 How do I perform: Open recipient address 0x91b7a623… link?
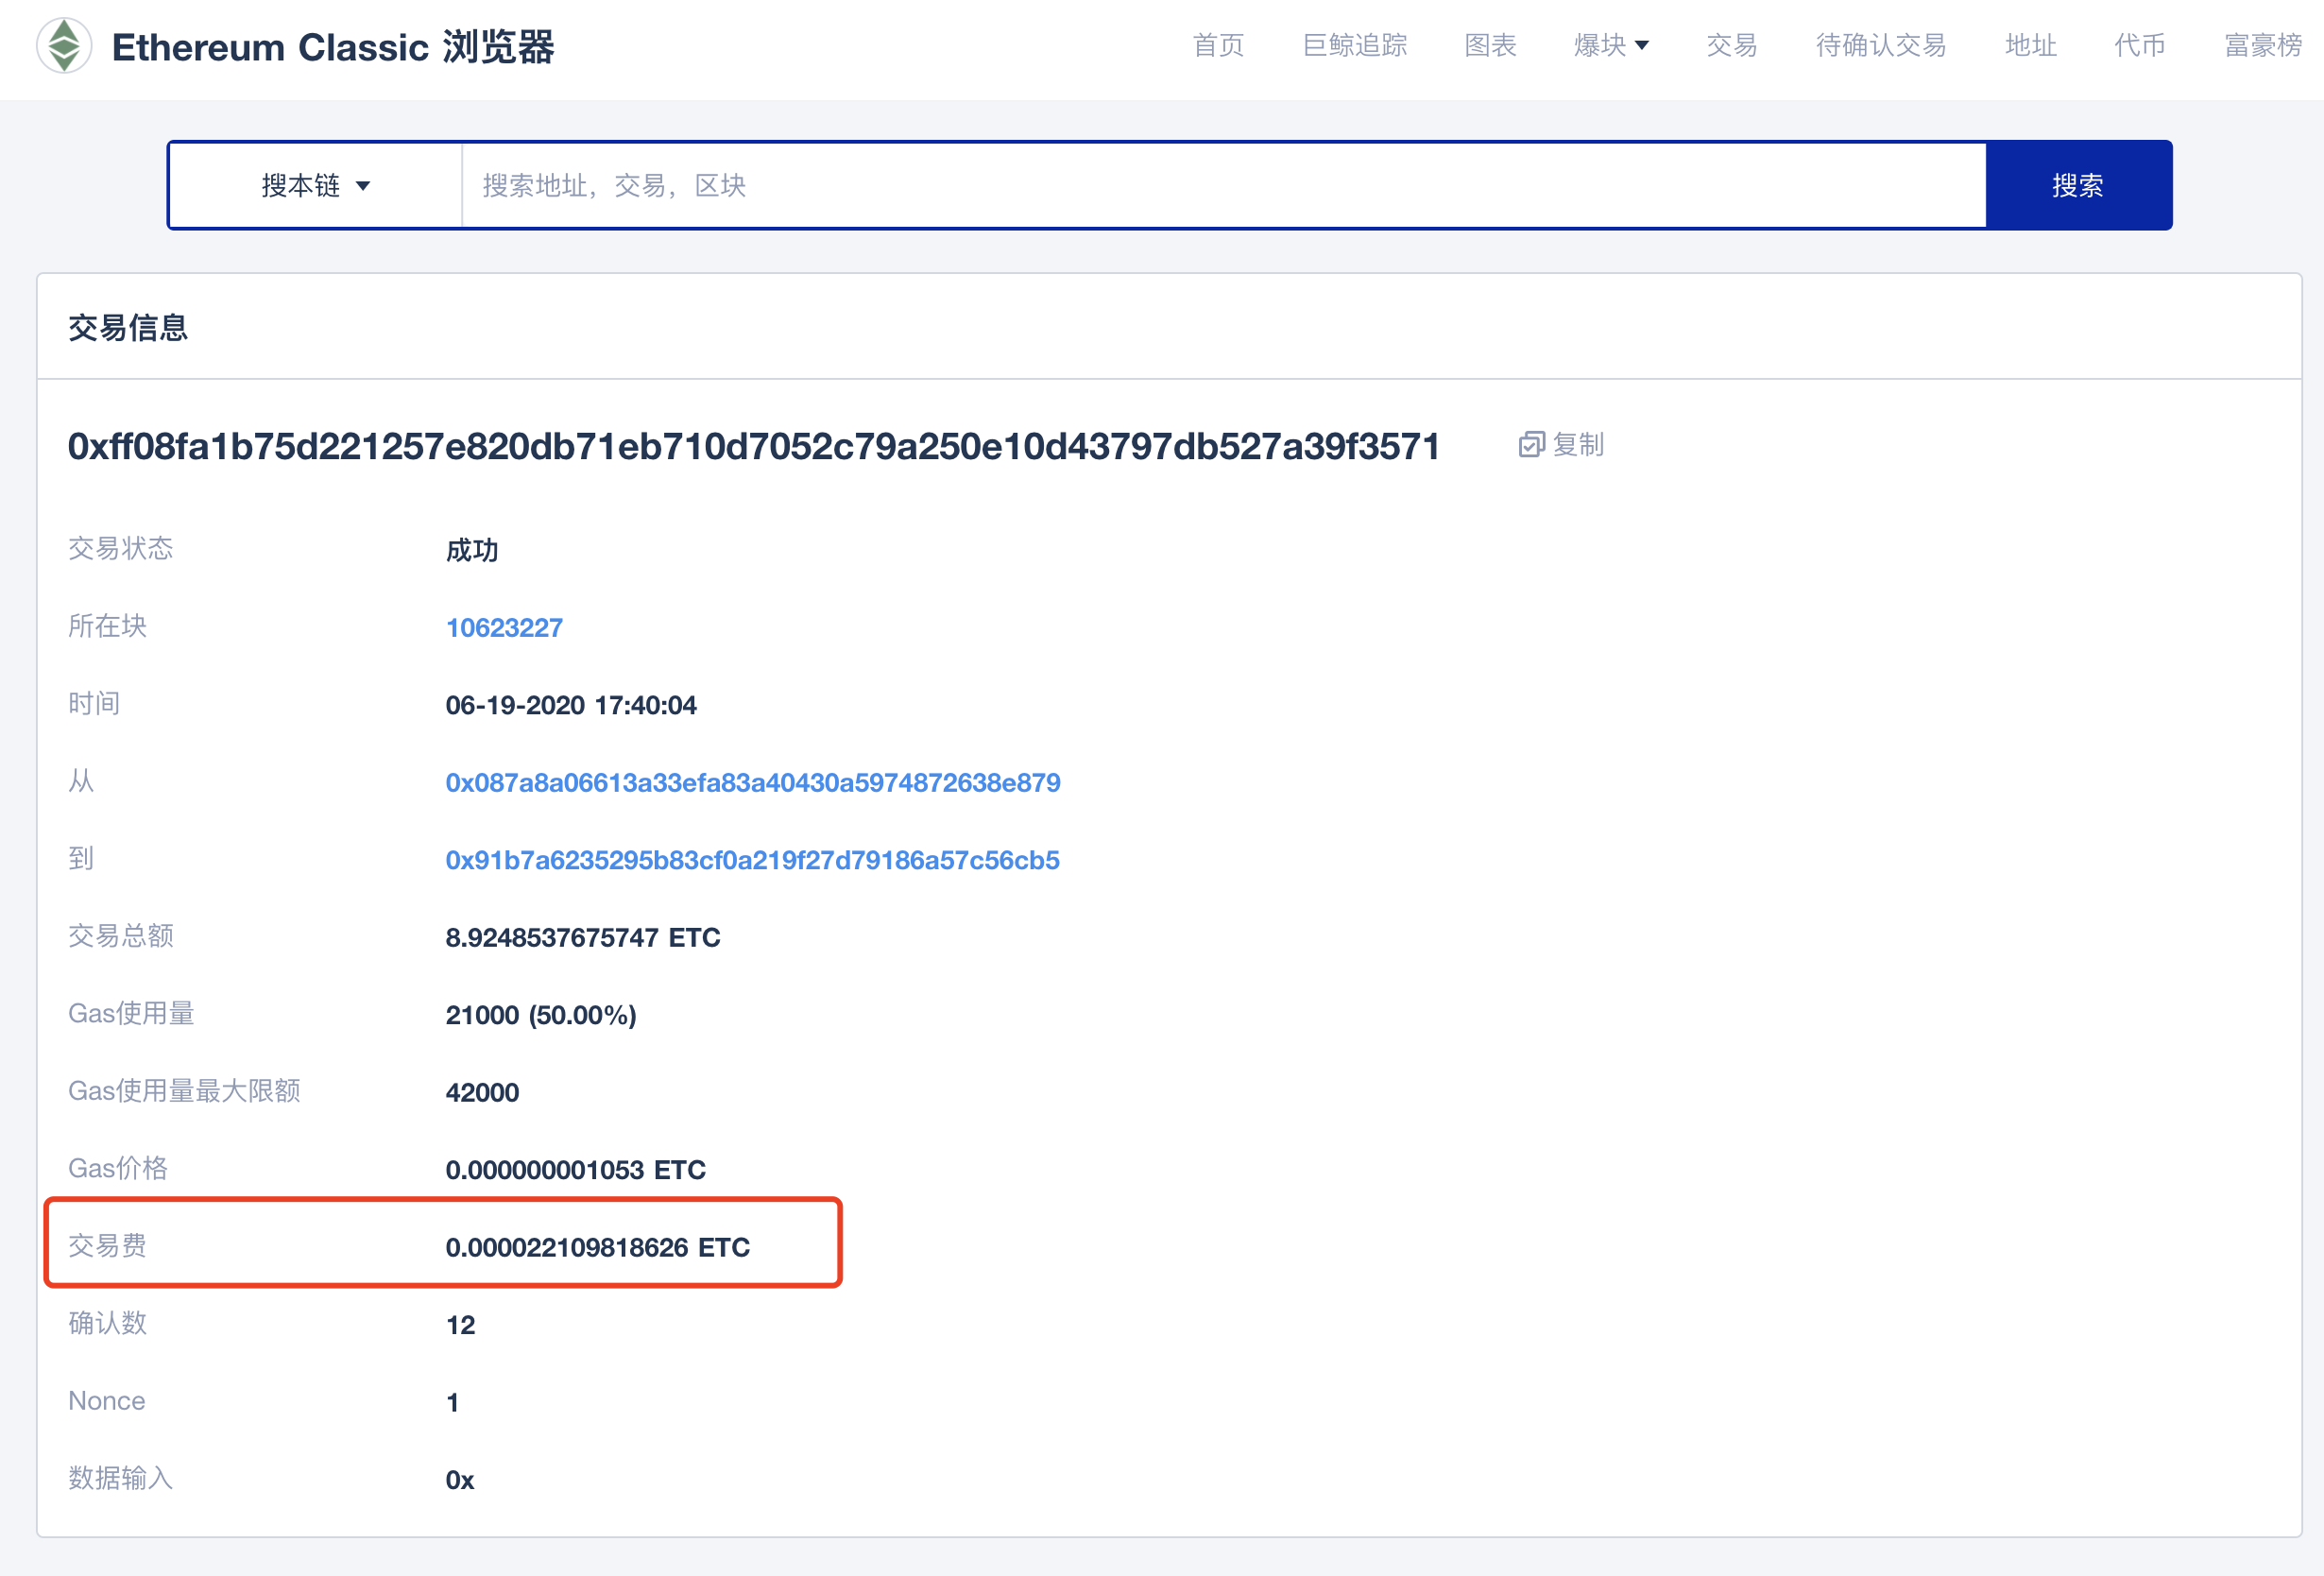tap(752, 860)
